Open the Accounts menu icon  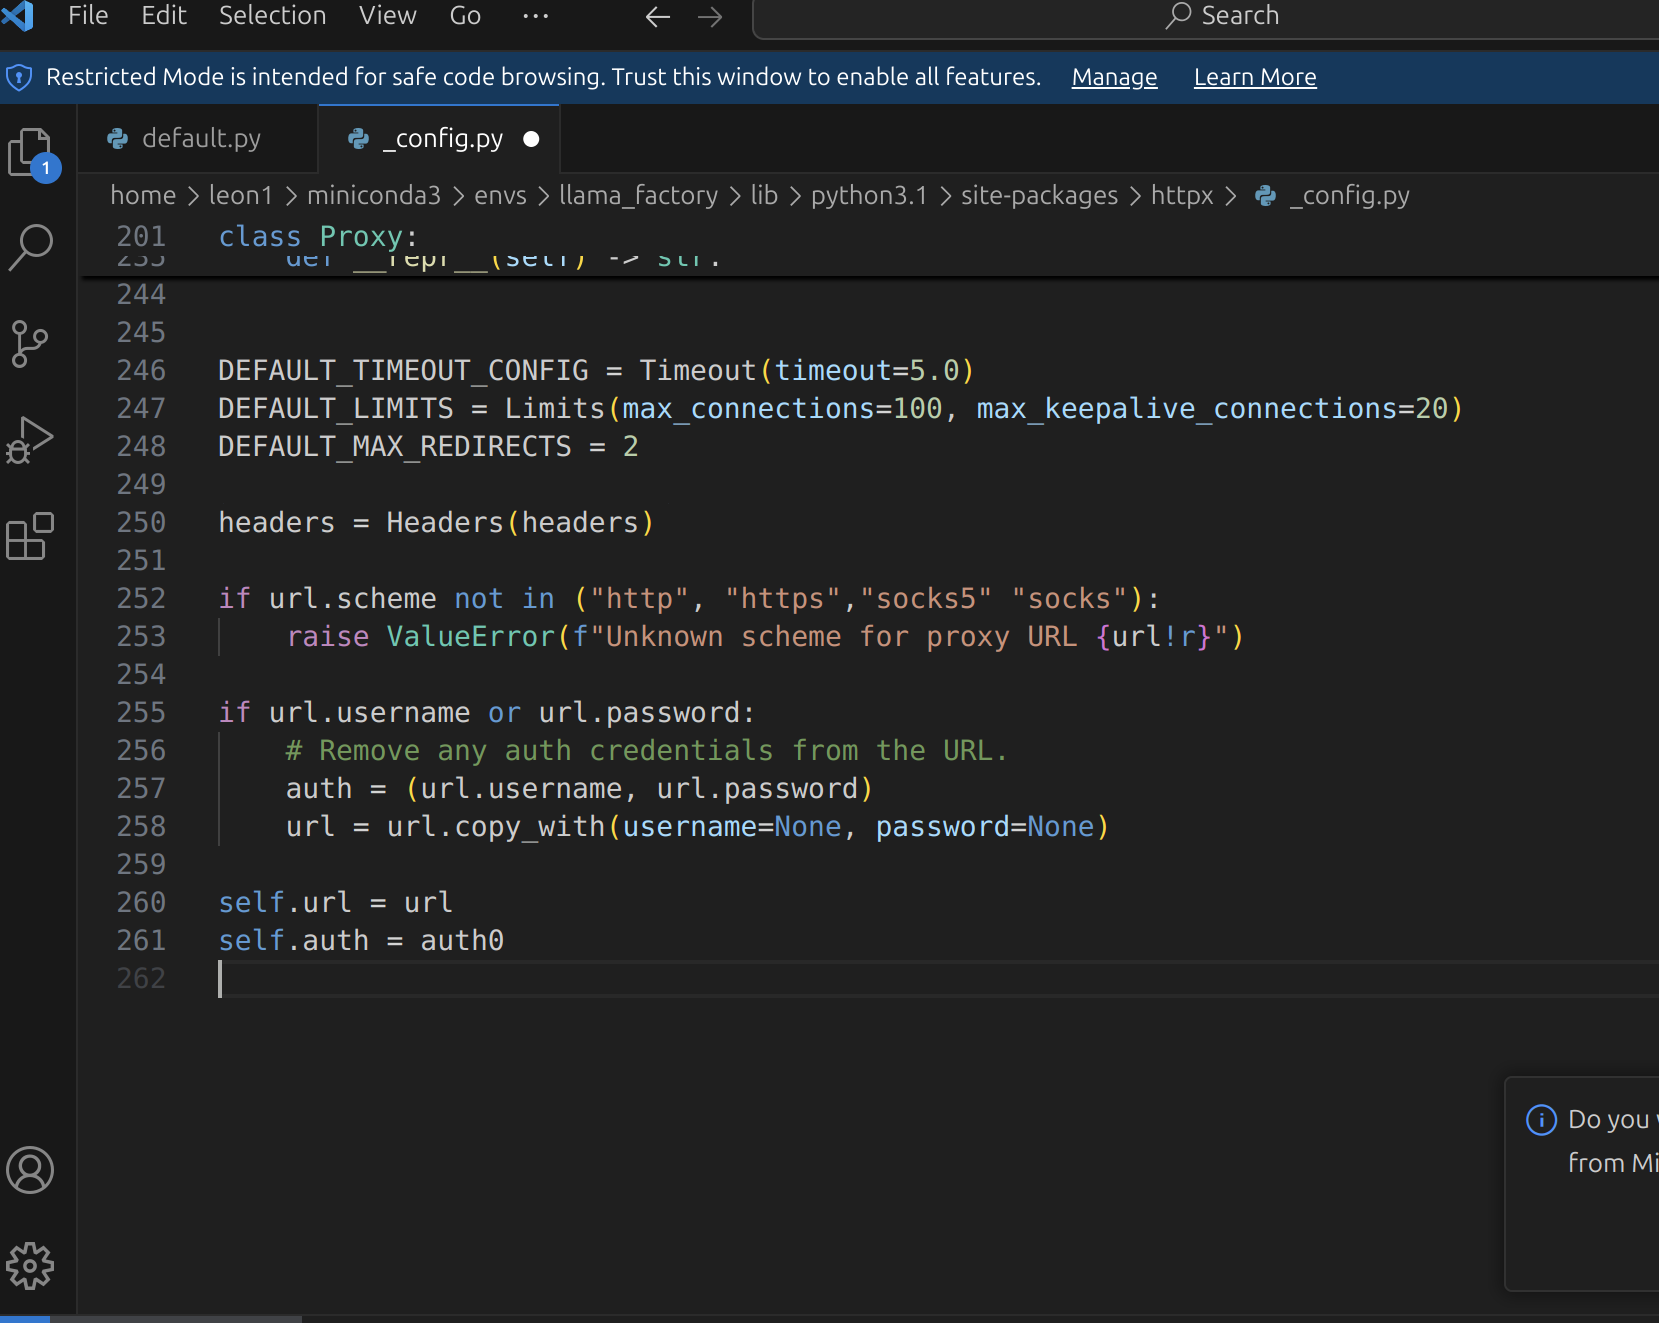pyautogui.click(x=31, y=1170)
